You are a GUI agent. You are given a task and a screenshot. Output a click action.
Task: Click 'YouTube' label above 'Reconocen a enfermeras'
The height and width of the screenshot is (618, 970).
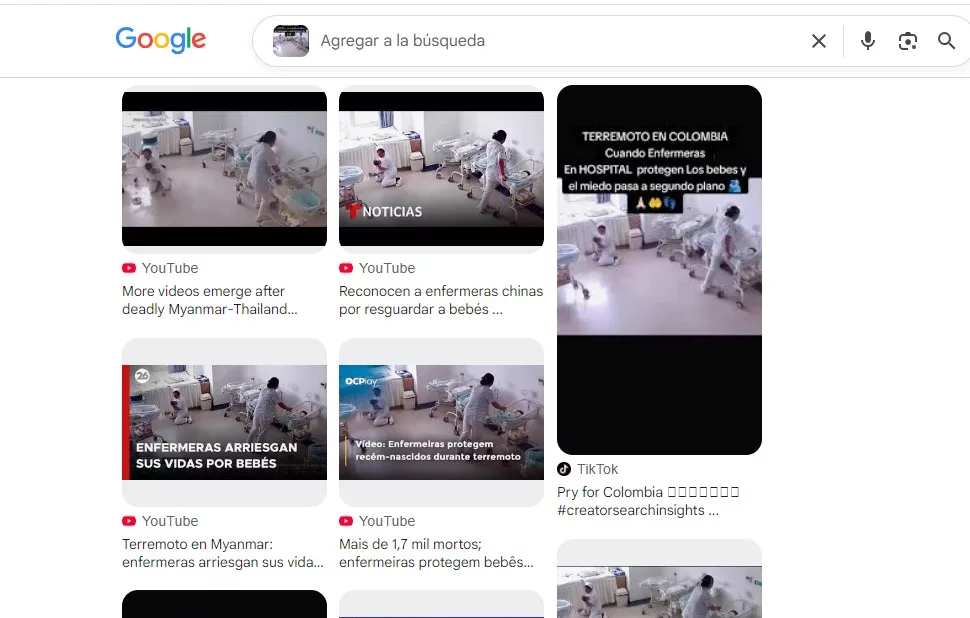(387, 268)
